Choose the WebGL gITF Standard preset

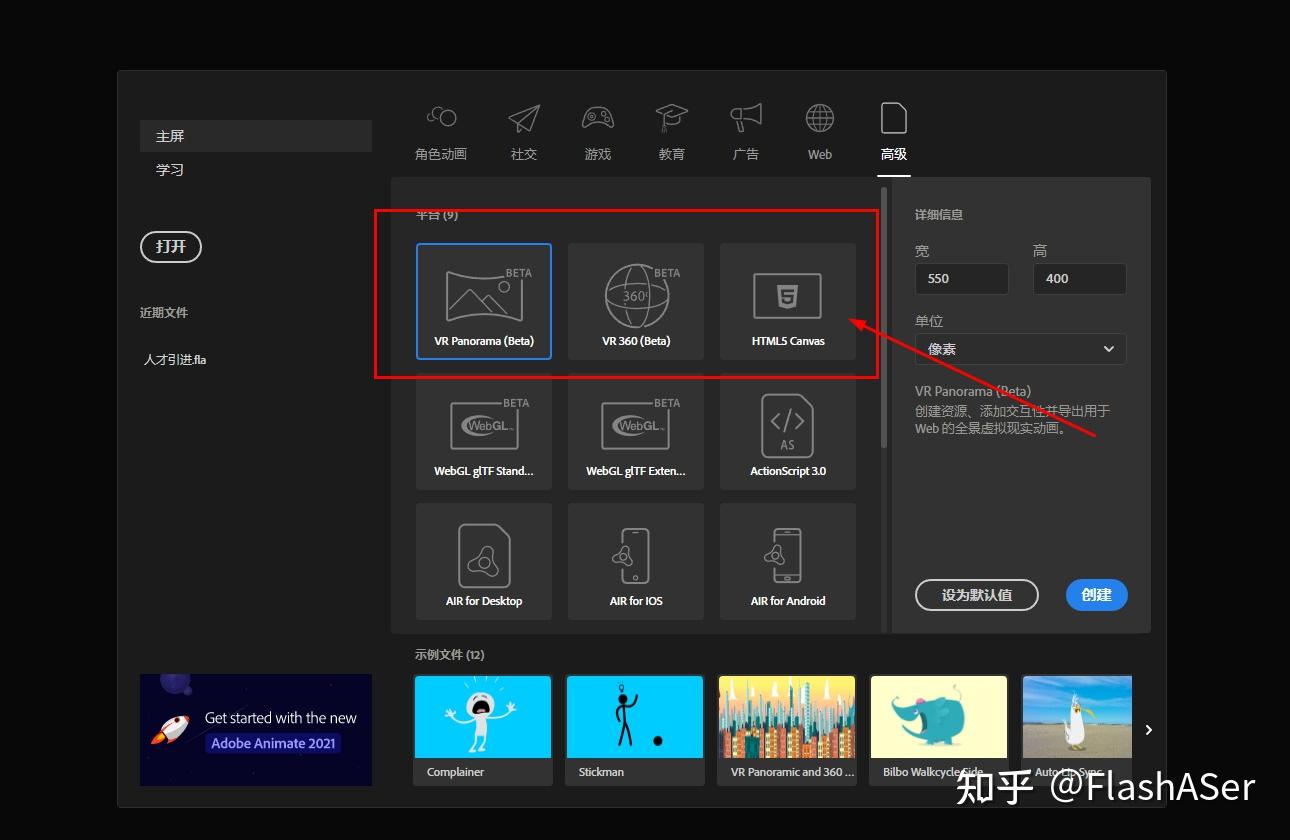coord(483,430)
